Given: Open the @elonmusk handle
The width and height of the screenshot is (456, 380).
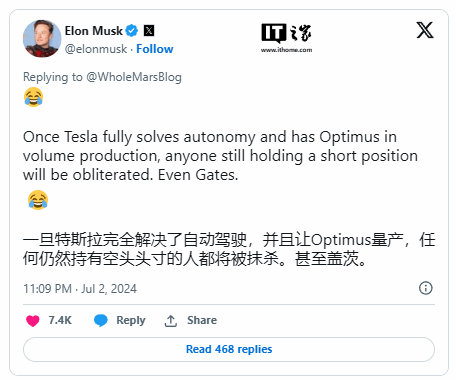Looking at the screenshot, I should [x=96, y=49].
